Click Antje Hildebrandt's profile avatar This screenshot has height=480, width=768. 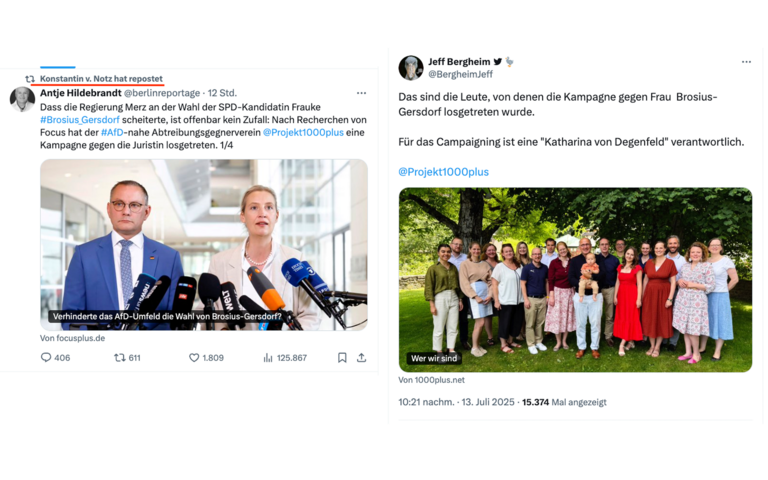click(23, 99)
